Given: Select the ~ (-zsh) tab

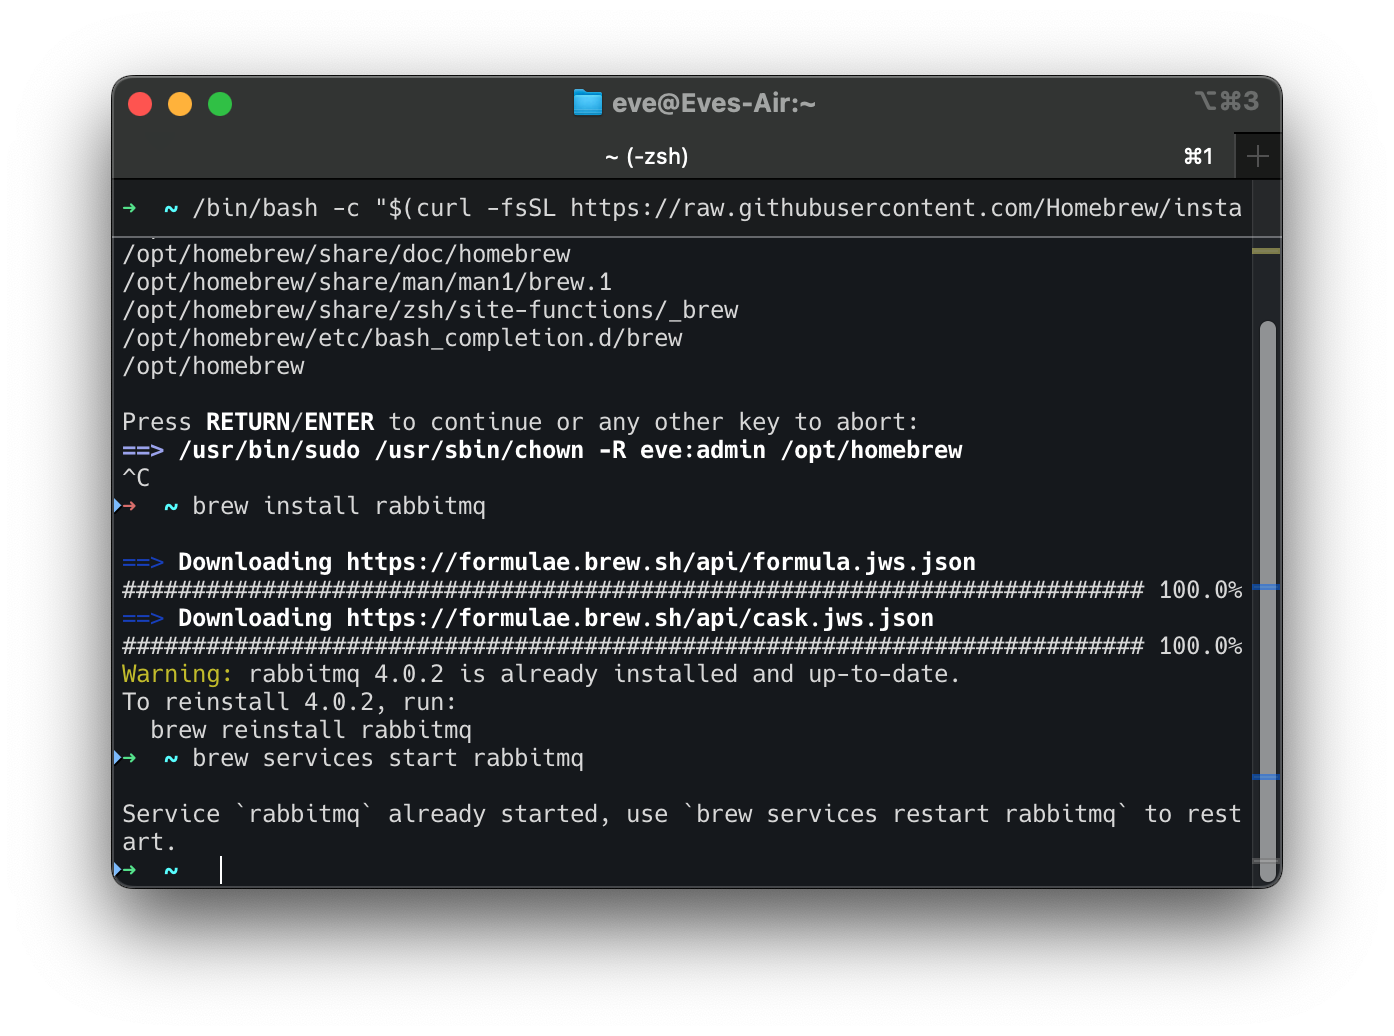Looking at the screenshot, I should pyautogui.click(x=647, y=155).
